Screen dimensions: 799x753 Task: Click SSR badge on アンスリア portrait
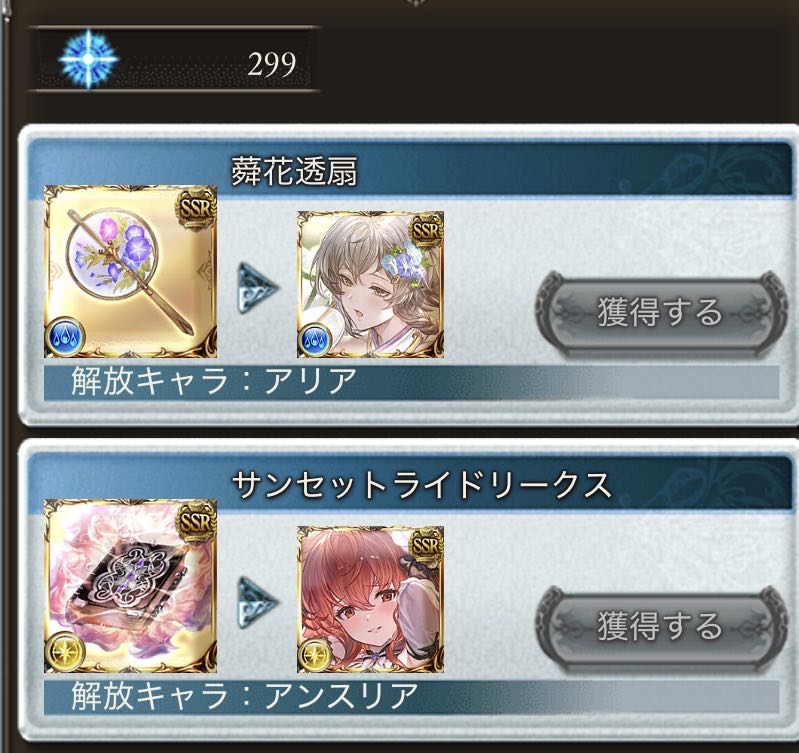tap(426, 545)
